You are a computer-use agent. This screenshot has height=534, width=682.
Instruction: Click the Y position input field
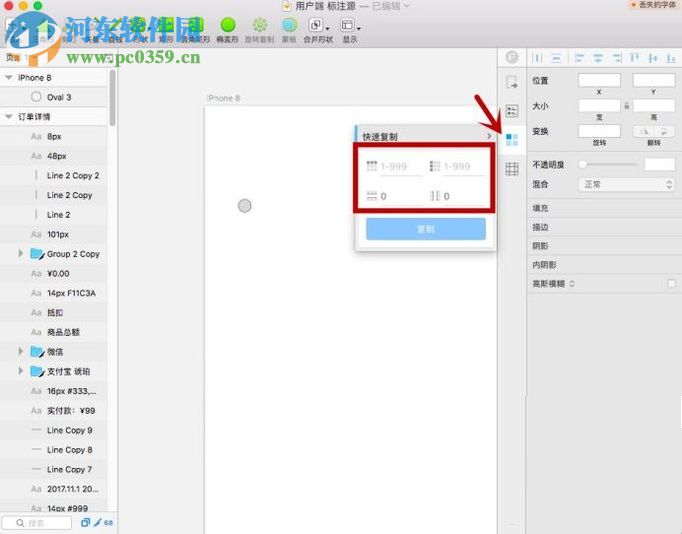pos(654,80)
